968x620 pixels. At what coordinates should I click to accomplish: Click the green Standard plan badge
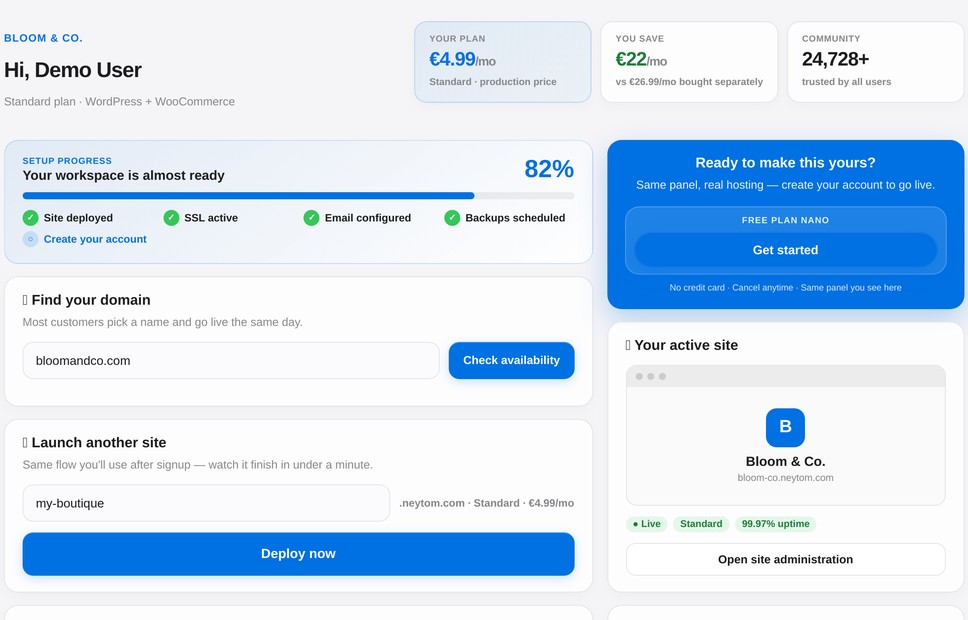click(x=701, y=524)
